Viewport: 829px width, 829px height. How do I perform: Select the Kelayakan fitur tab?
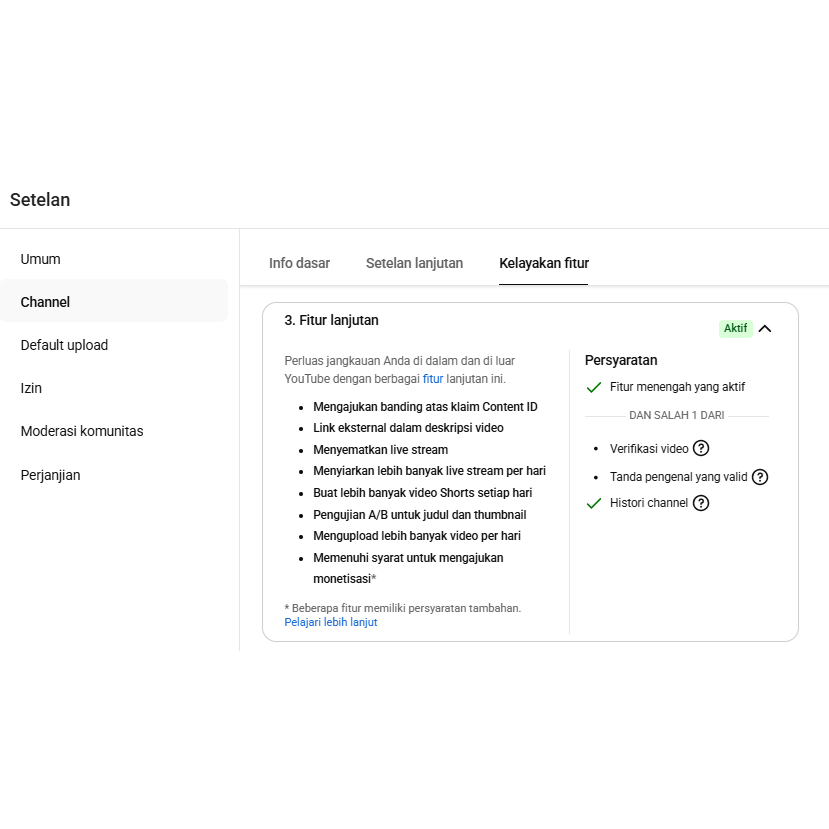pos(544,264)
